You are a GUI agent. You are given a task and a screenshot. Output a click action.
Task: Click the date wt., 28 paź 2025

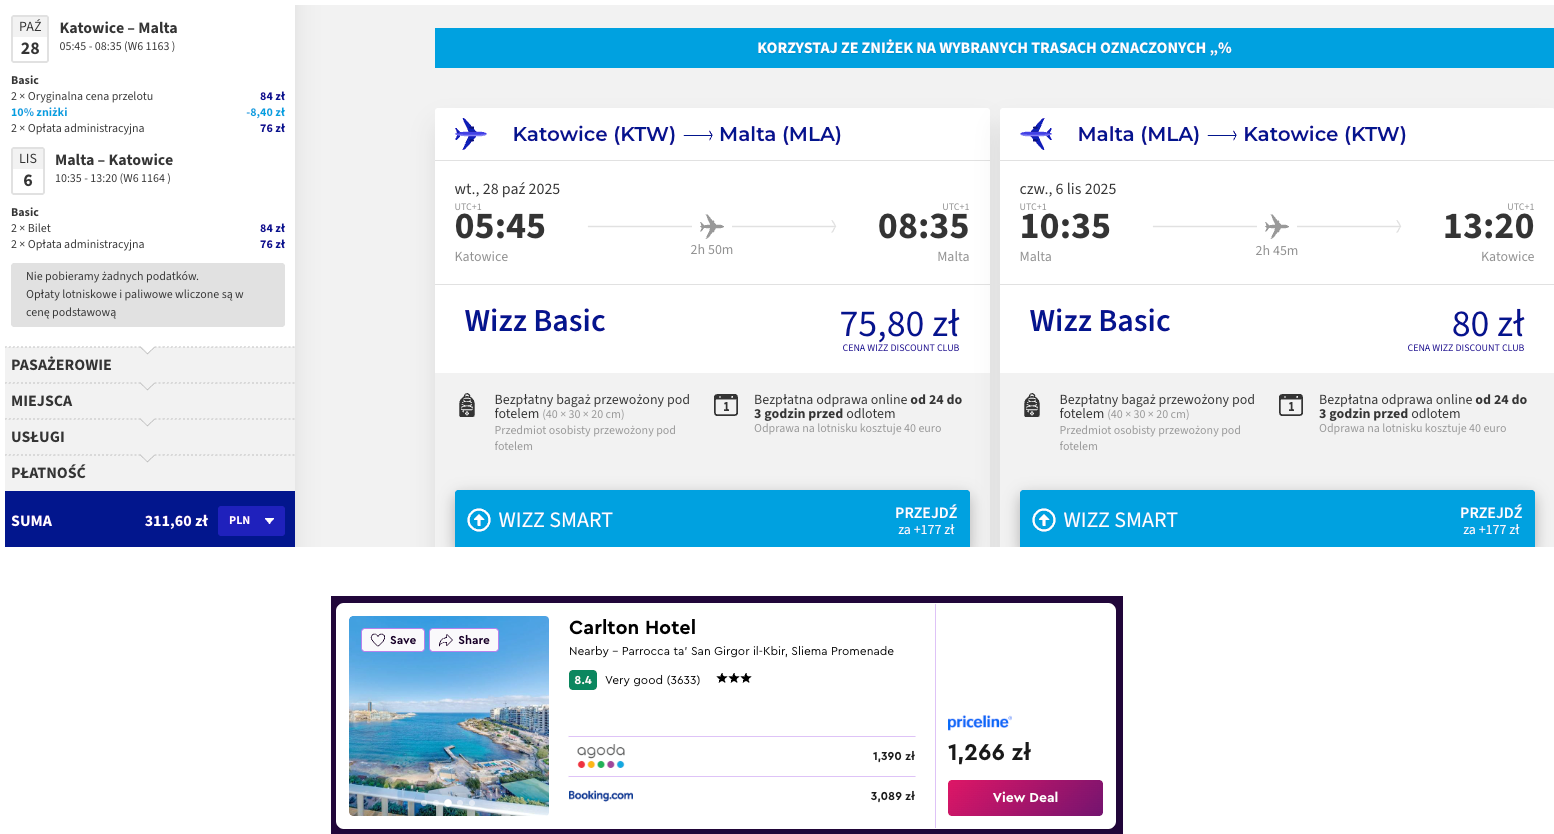point(507,189)
